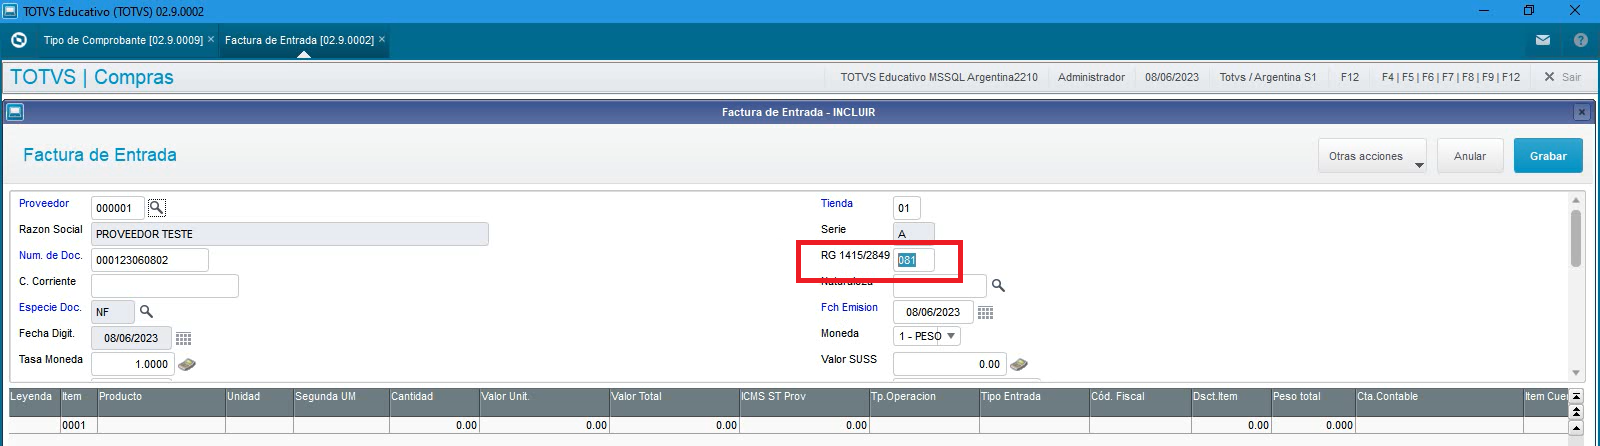Switch to Factura de Entrada tab
This screenshot has height=446, width=1600.
pyautogui.click(x=299, y=40)
